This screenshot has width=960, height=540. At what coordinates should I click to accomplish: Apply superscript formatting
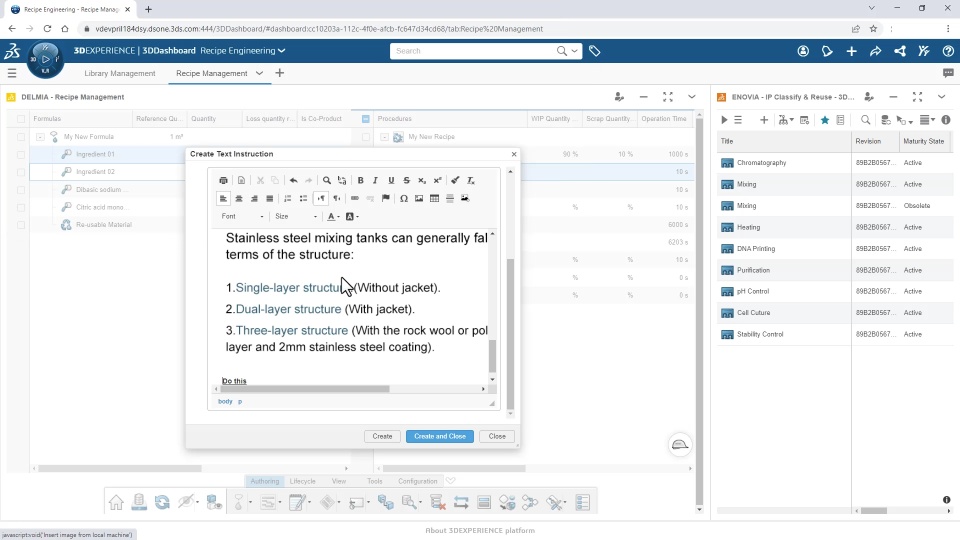point(437,181)
